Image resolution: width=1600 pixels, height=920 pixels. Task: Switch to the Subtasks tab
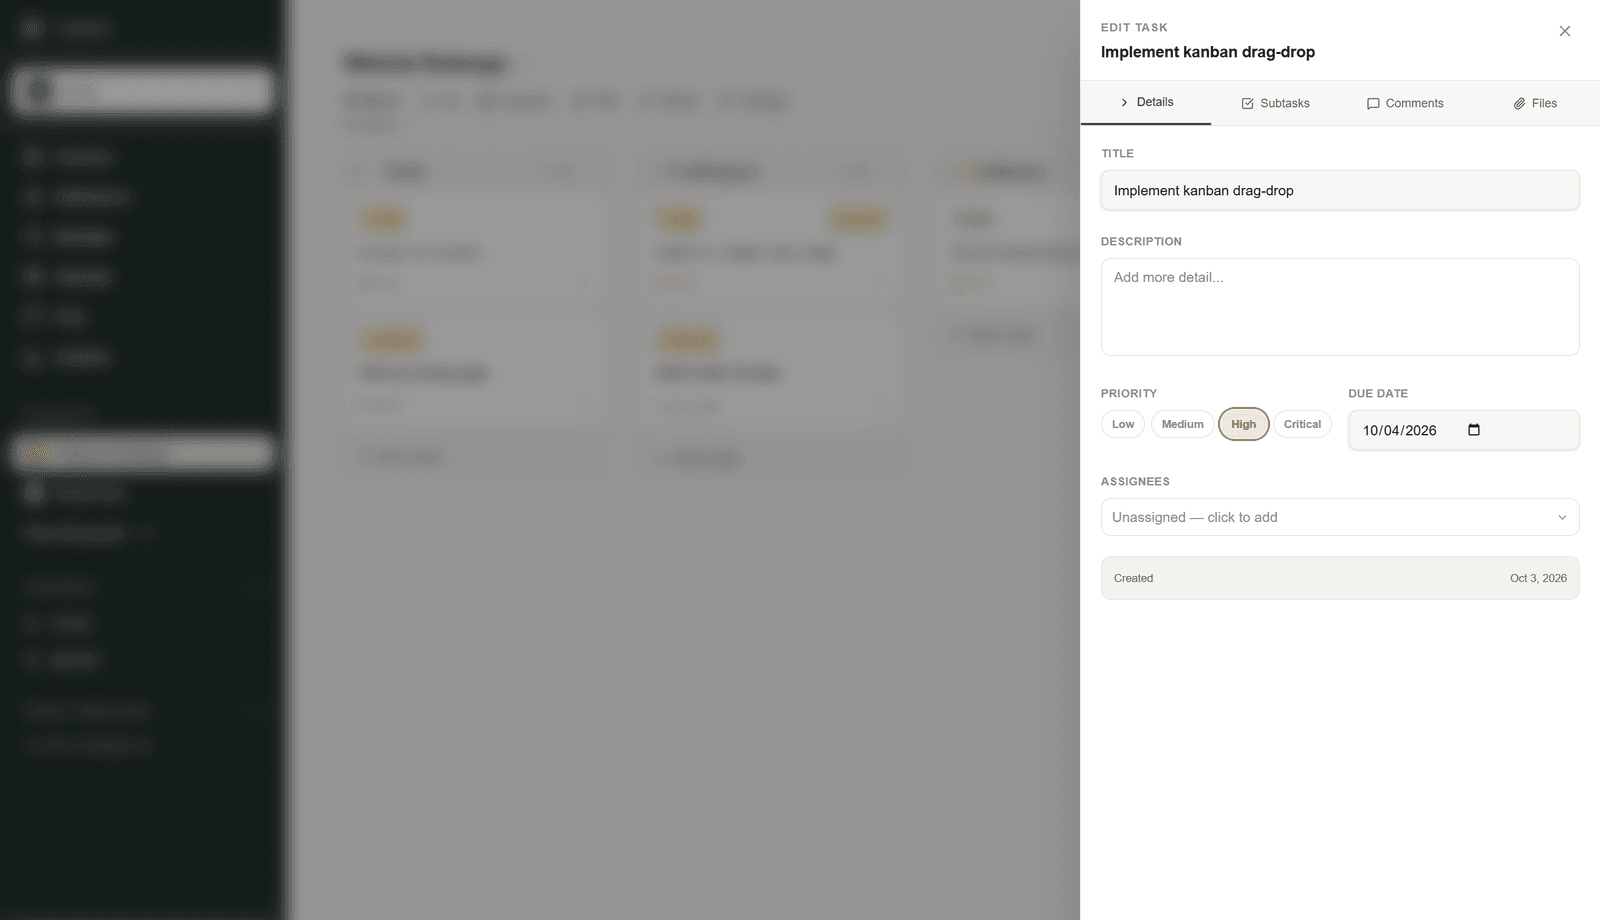[1275, 103]
